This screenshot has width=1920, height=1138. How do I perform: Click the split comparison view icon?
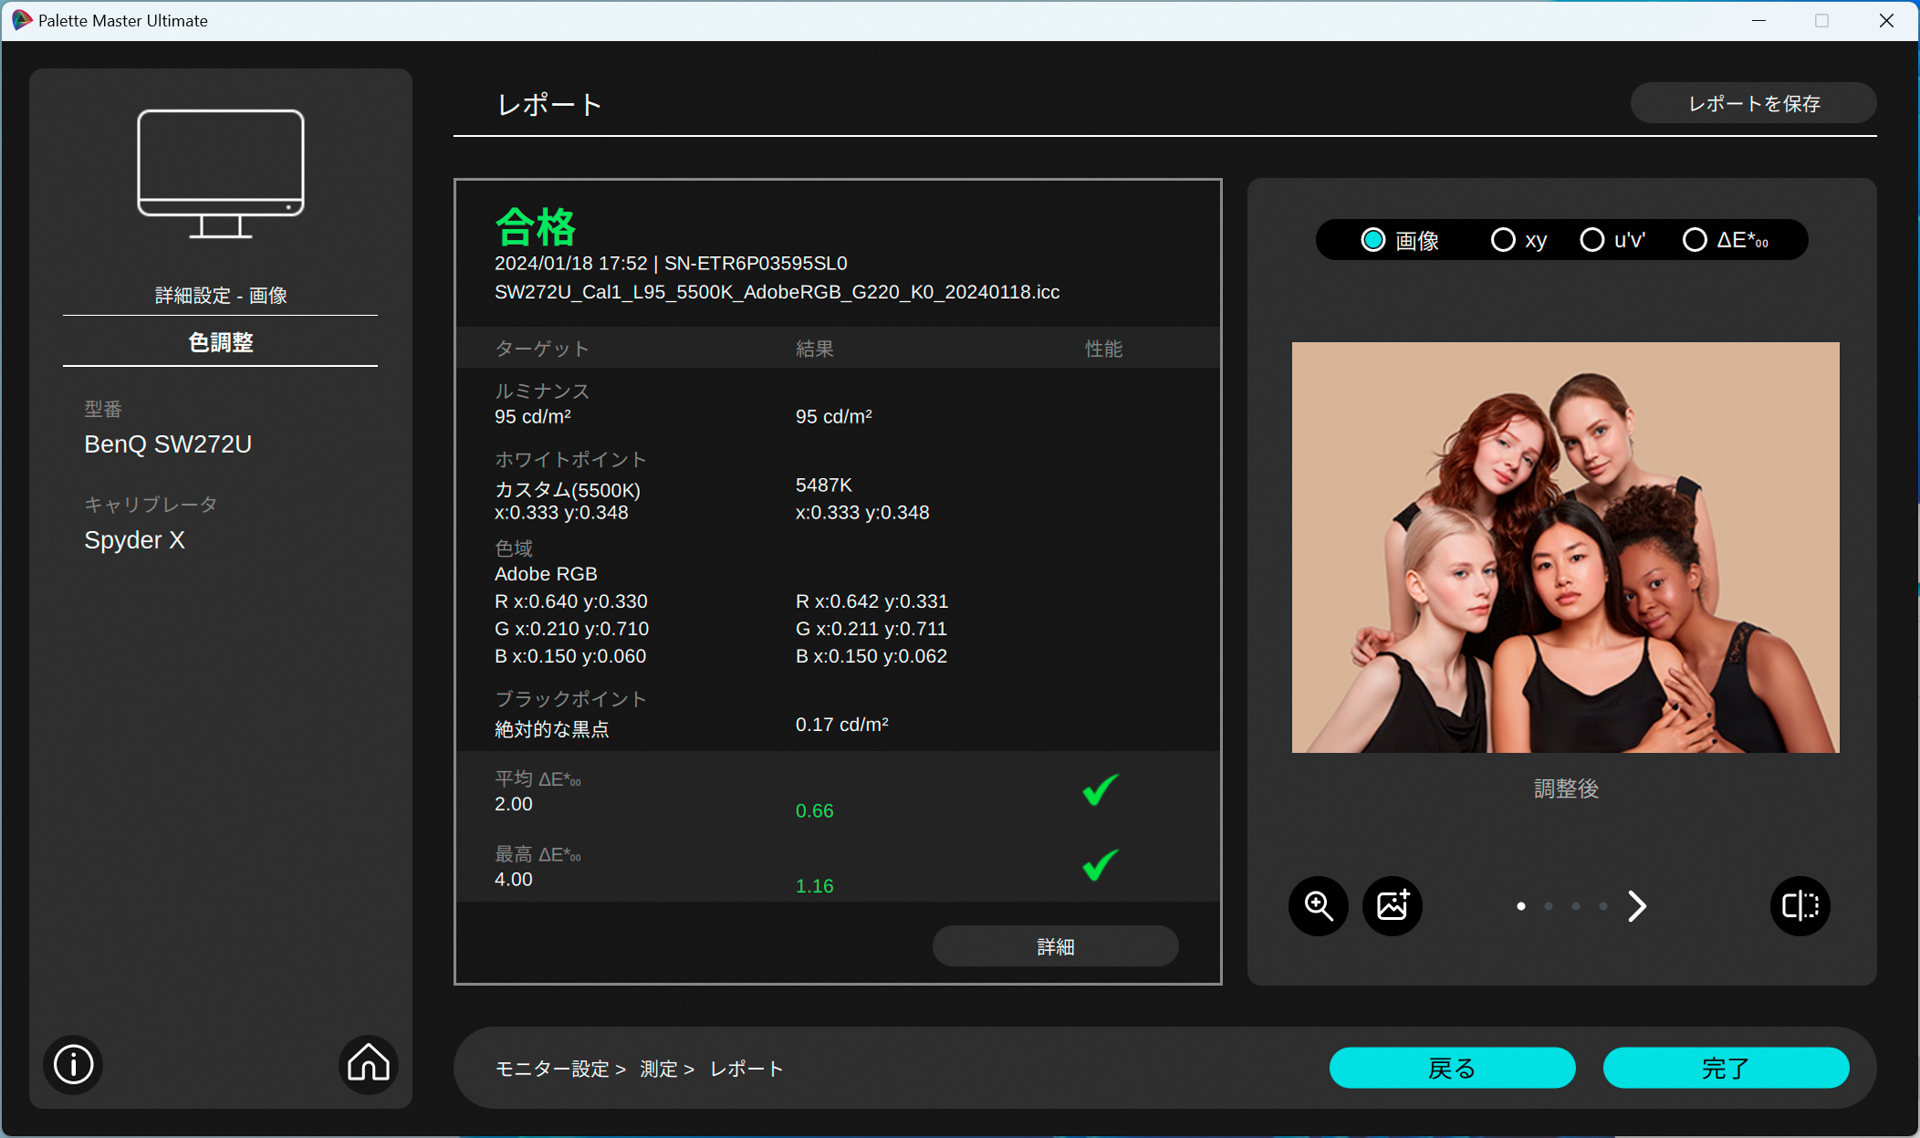tap(1800, 906)
